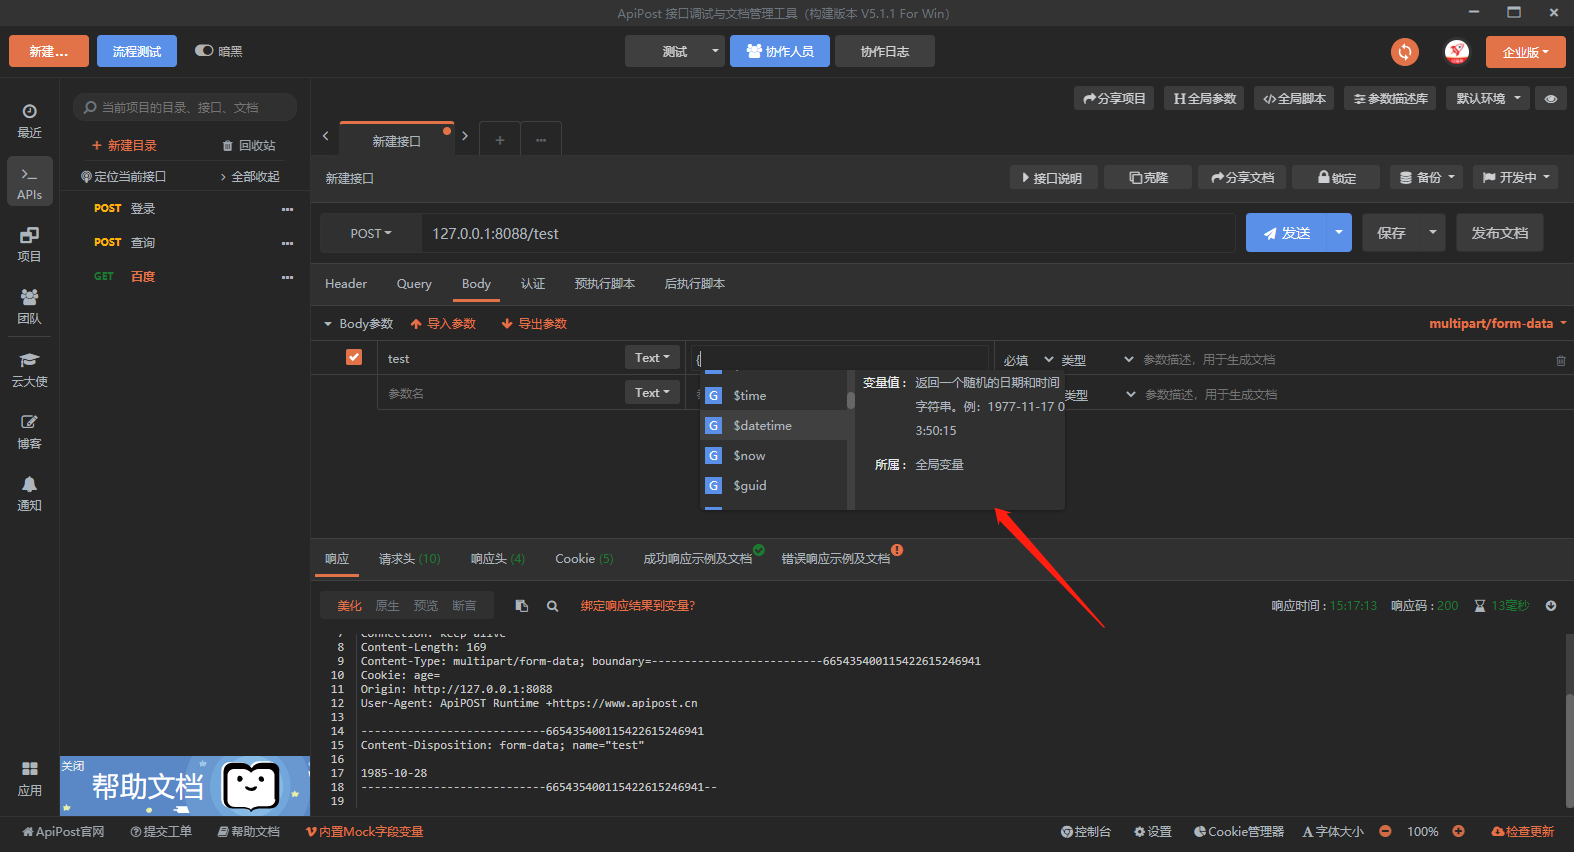Go to previous tab with left chevron

325,136
